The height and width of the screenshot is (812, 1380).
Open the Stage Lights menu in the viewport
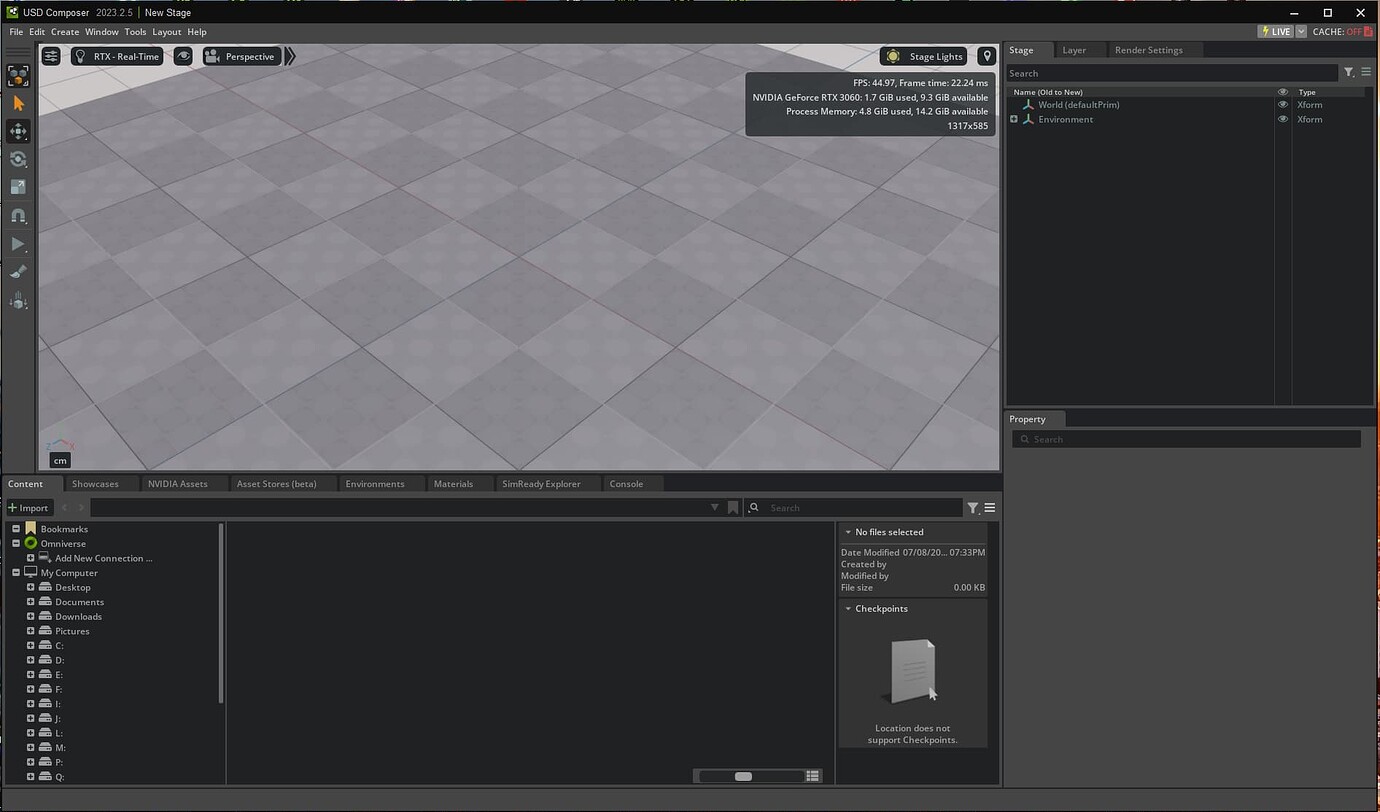pos(922,56)
